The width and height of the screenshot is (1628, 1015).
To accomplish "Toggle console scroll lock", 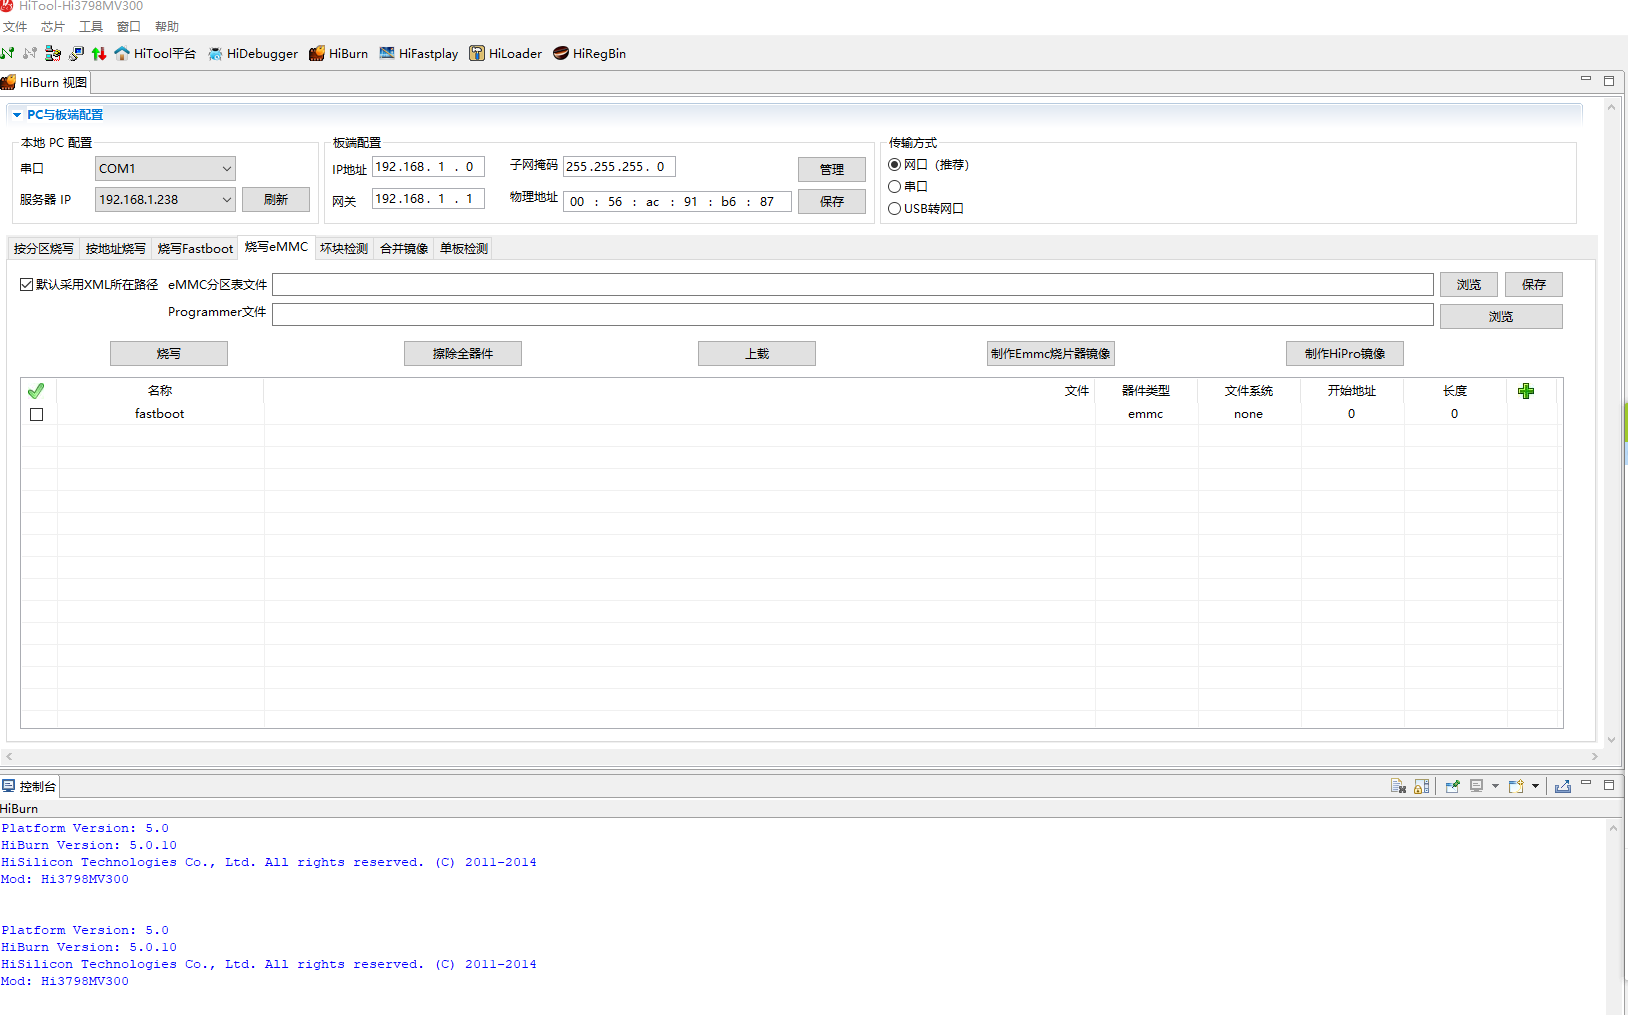I will (x=1421, y=786).
